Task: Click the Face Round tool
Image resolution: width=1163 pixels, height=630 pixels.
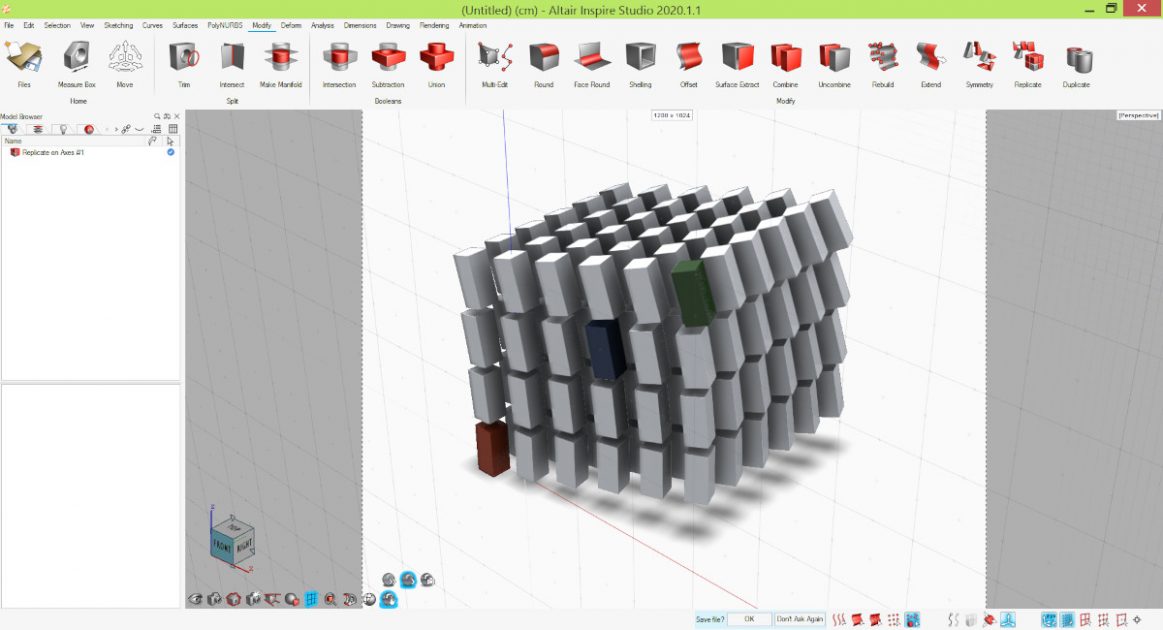Action: (591, 62)
